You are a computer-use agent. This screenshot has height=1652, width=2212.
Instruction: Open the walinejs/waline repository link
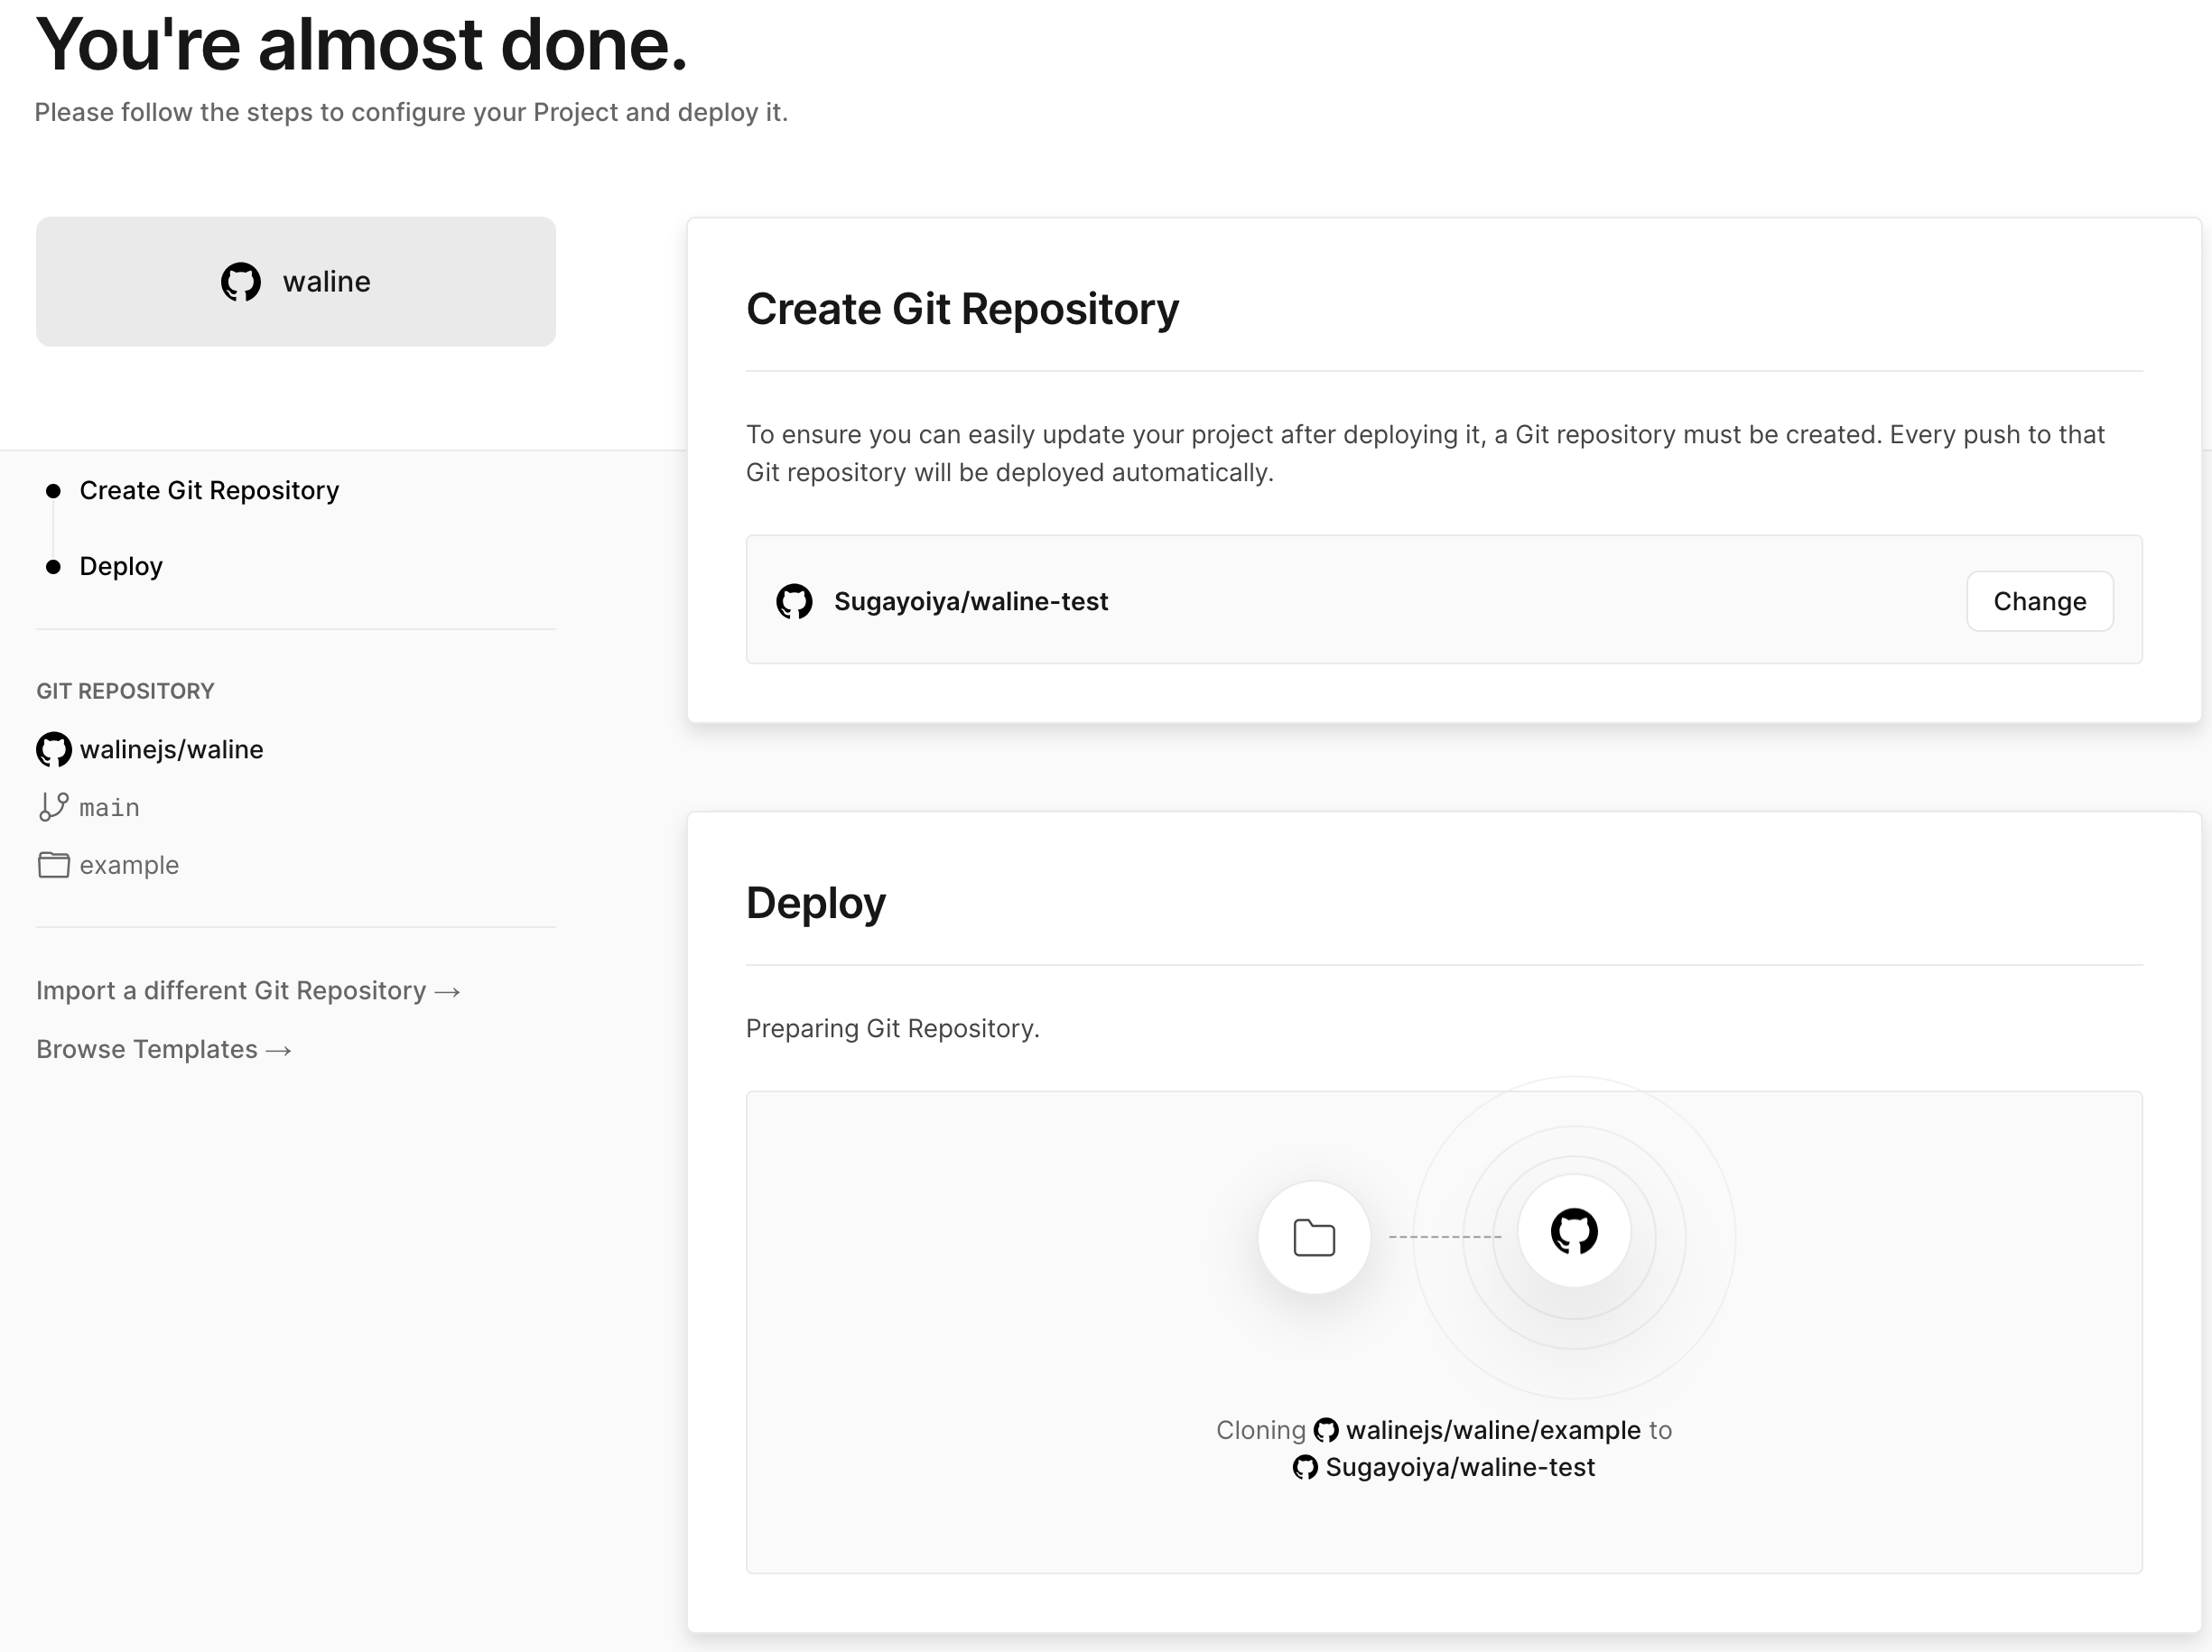tap(172, 749)
